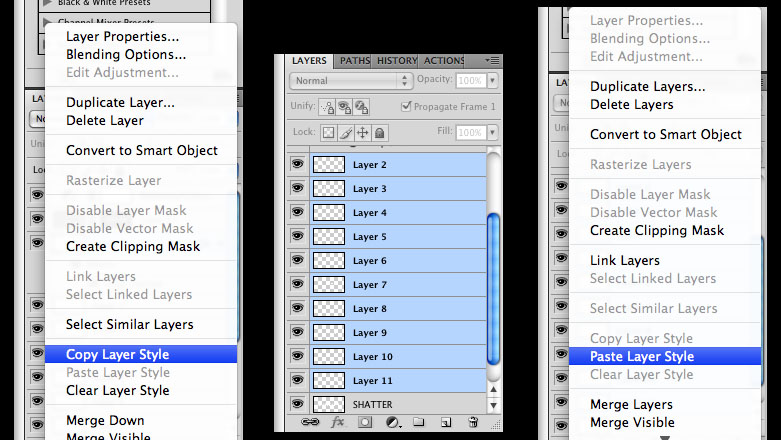The height and width of the screenshot is (440, 781).
Task: Select Layer 9 thumbnail
Action: [329, 332]
